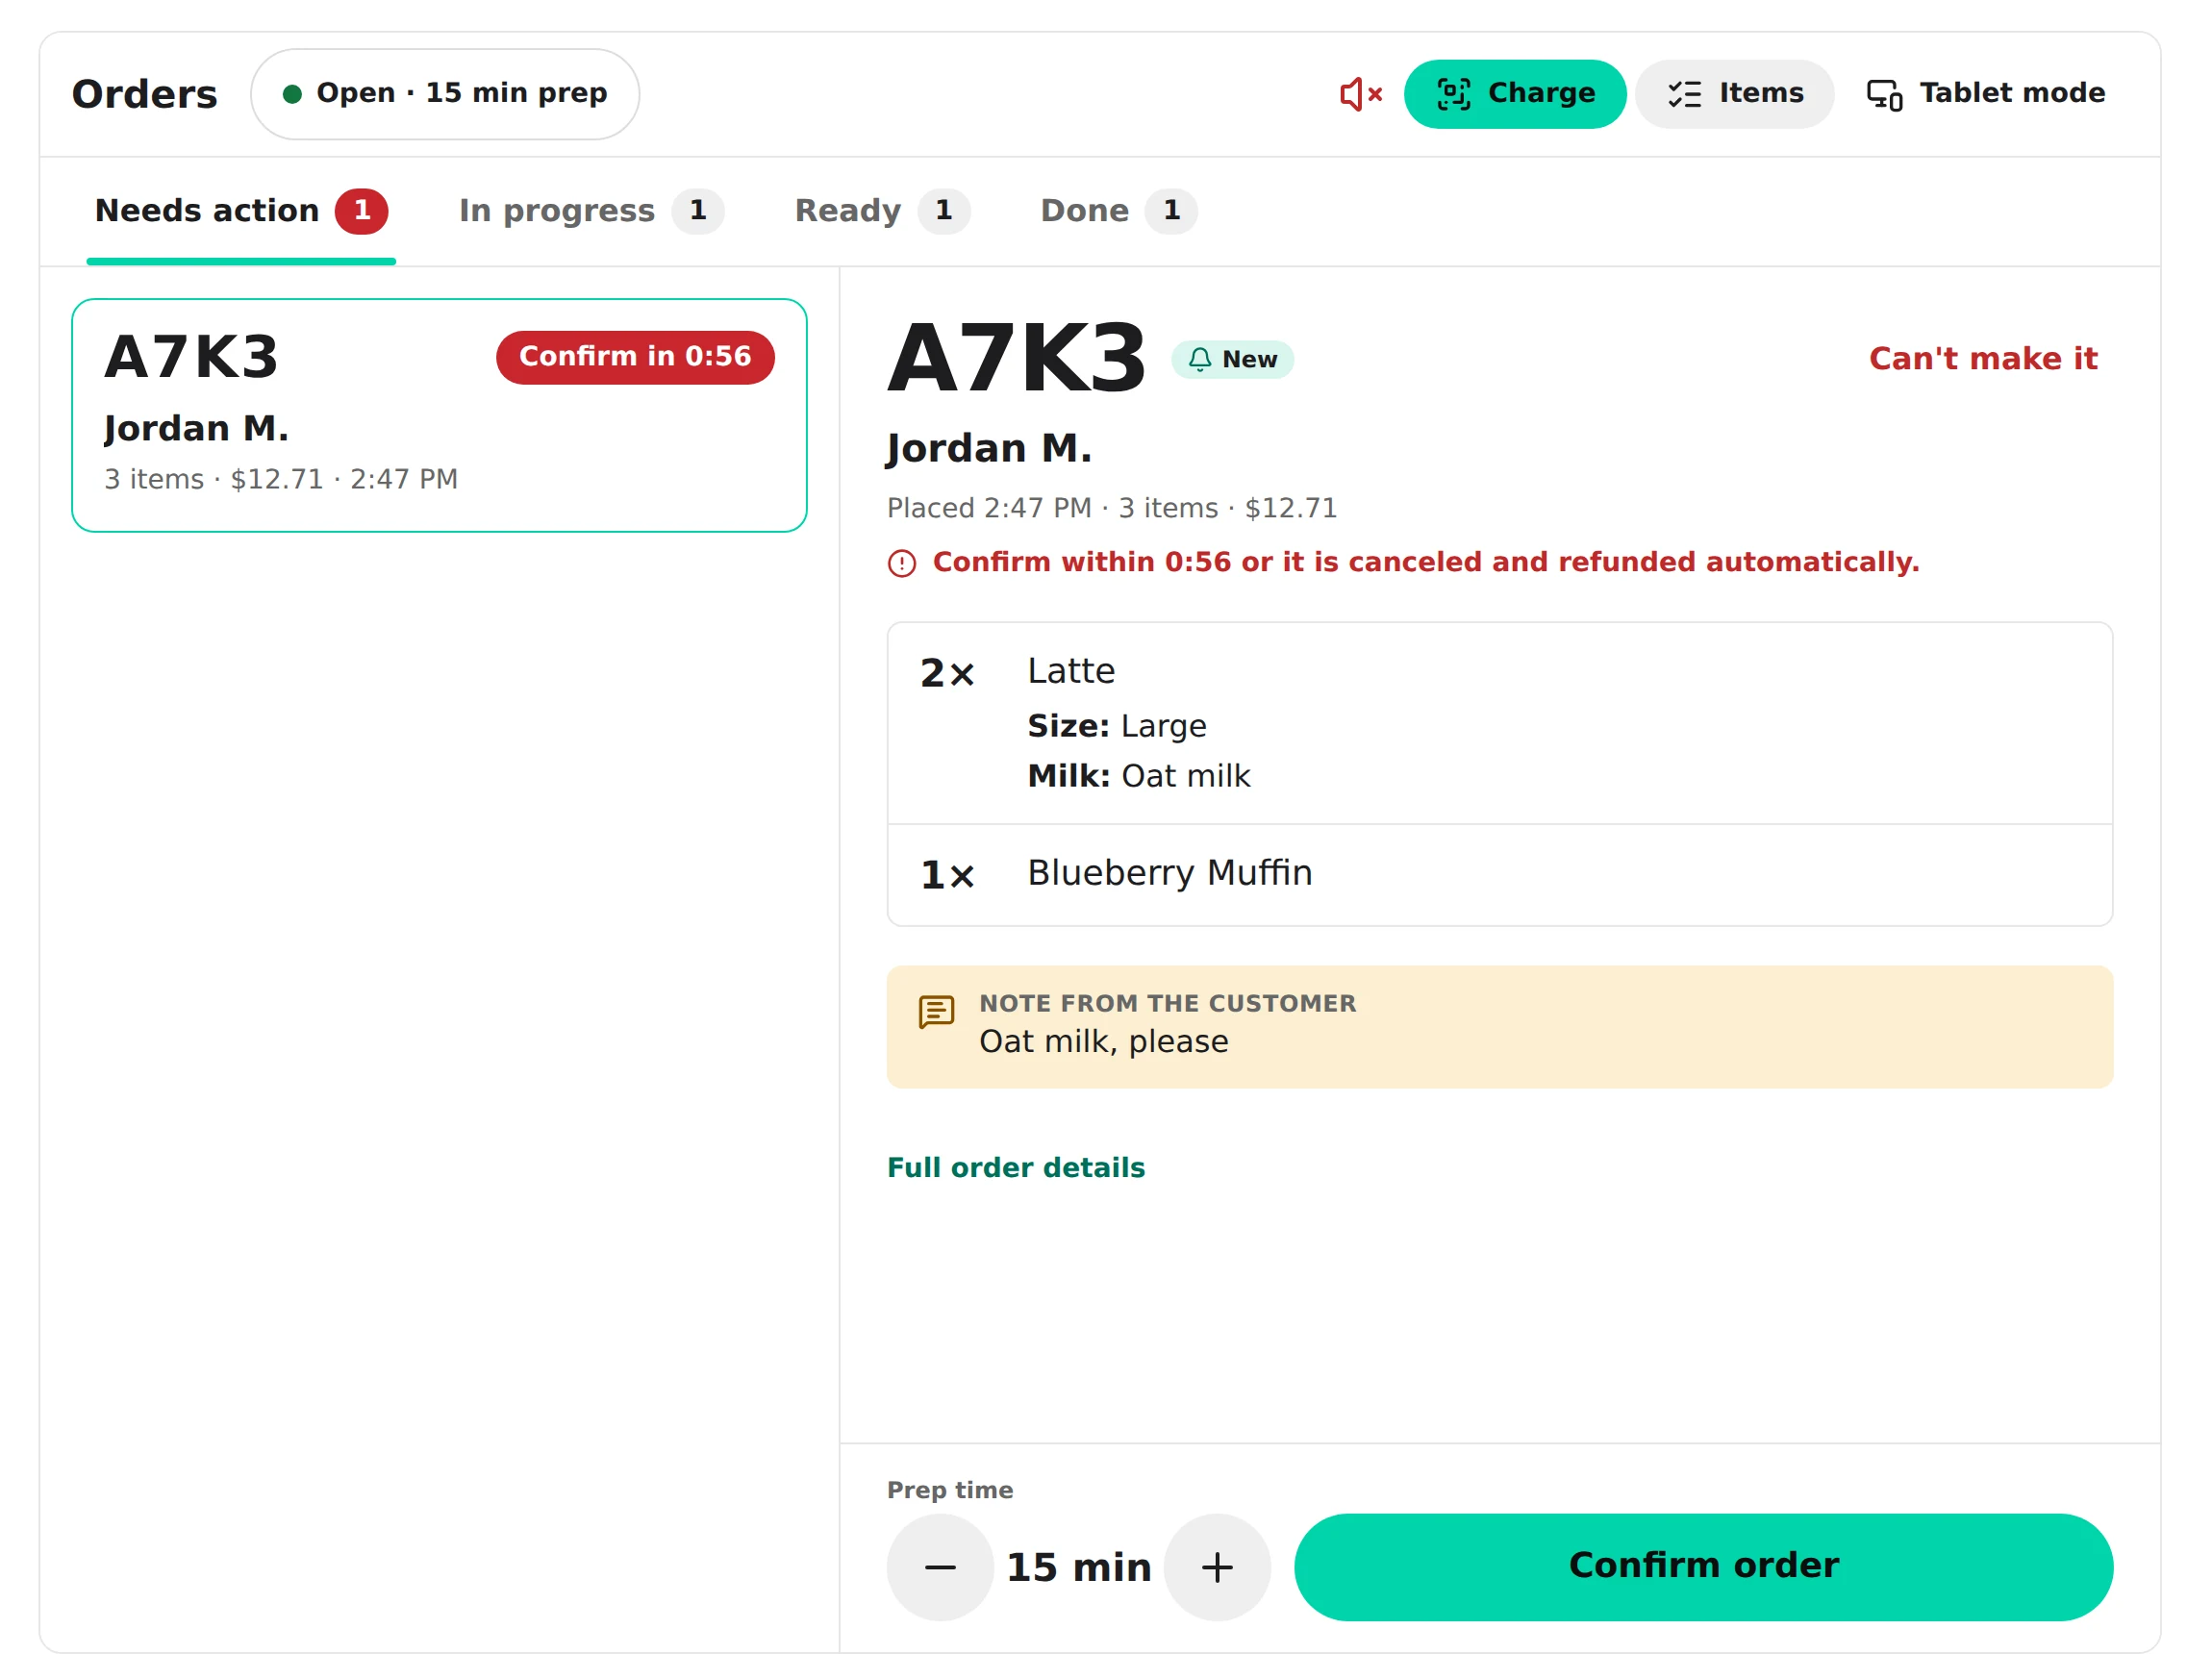The width and height of the screenshot is (2212, 1654).
Task: Click the Orders heading
Action: 145,94
